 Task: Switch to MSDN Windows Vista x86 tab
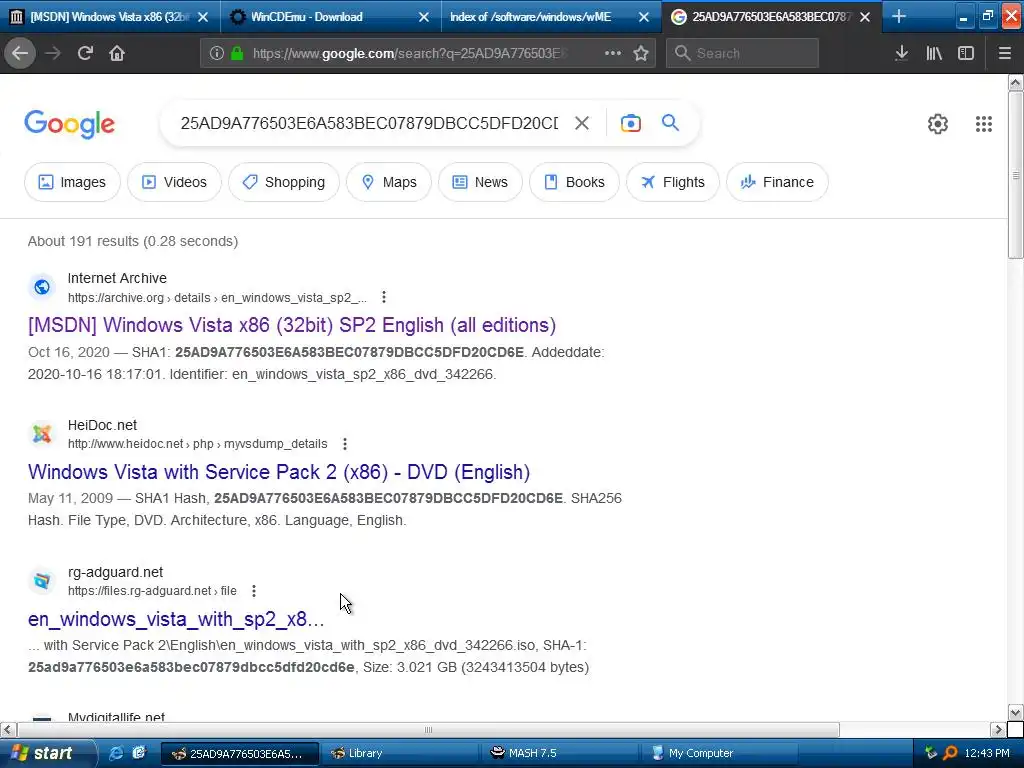[x=110, y=17]
